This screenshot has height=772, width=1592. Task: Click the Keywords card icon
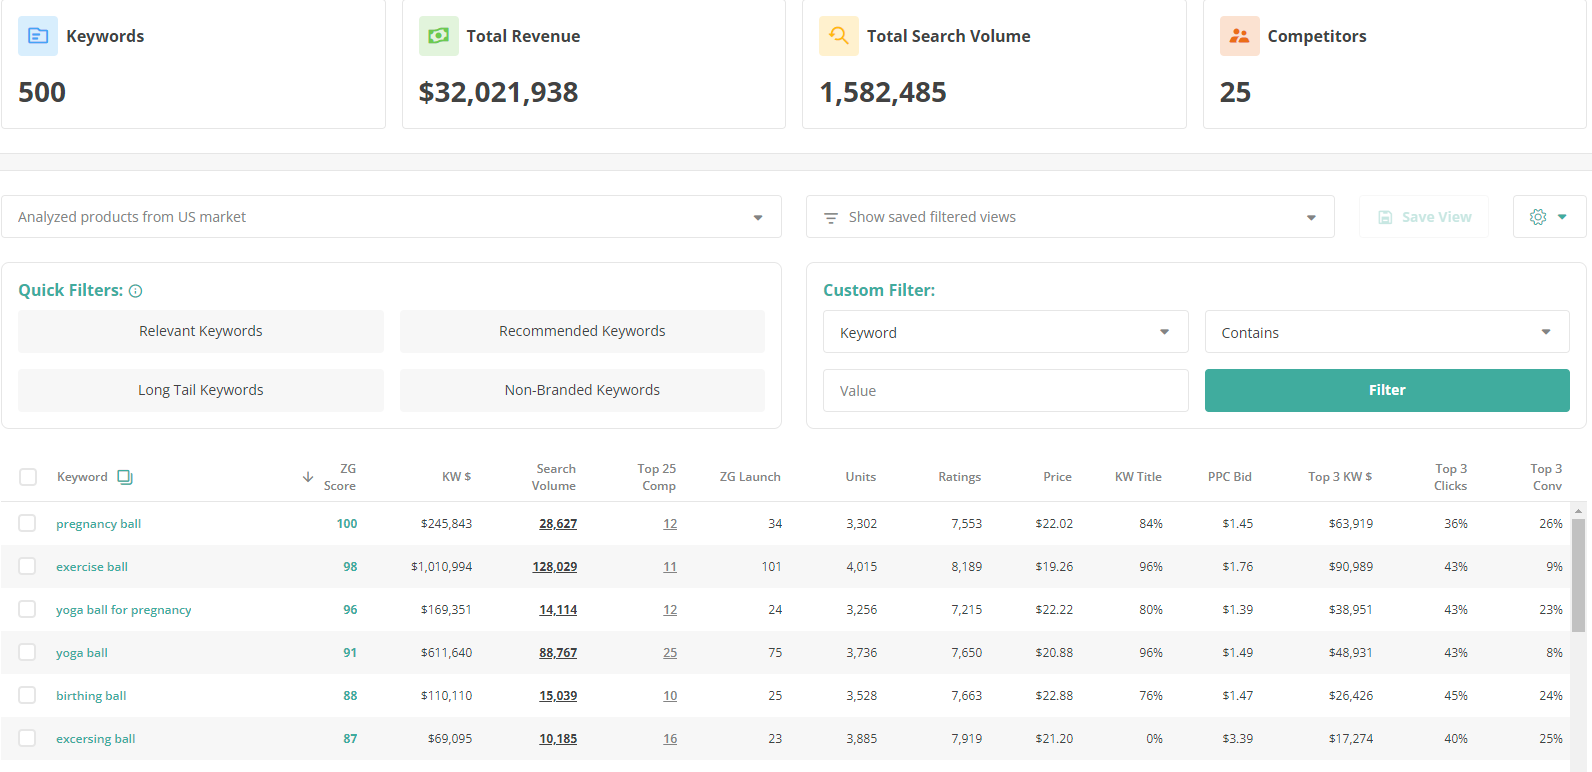point(38,36)
